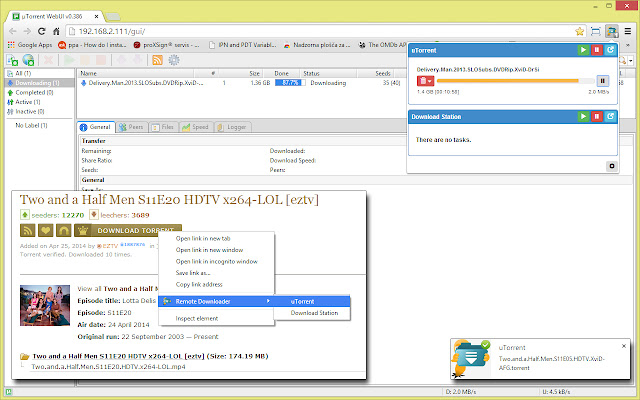Click the Move Down Queue arrow icon

pos(138,60)
